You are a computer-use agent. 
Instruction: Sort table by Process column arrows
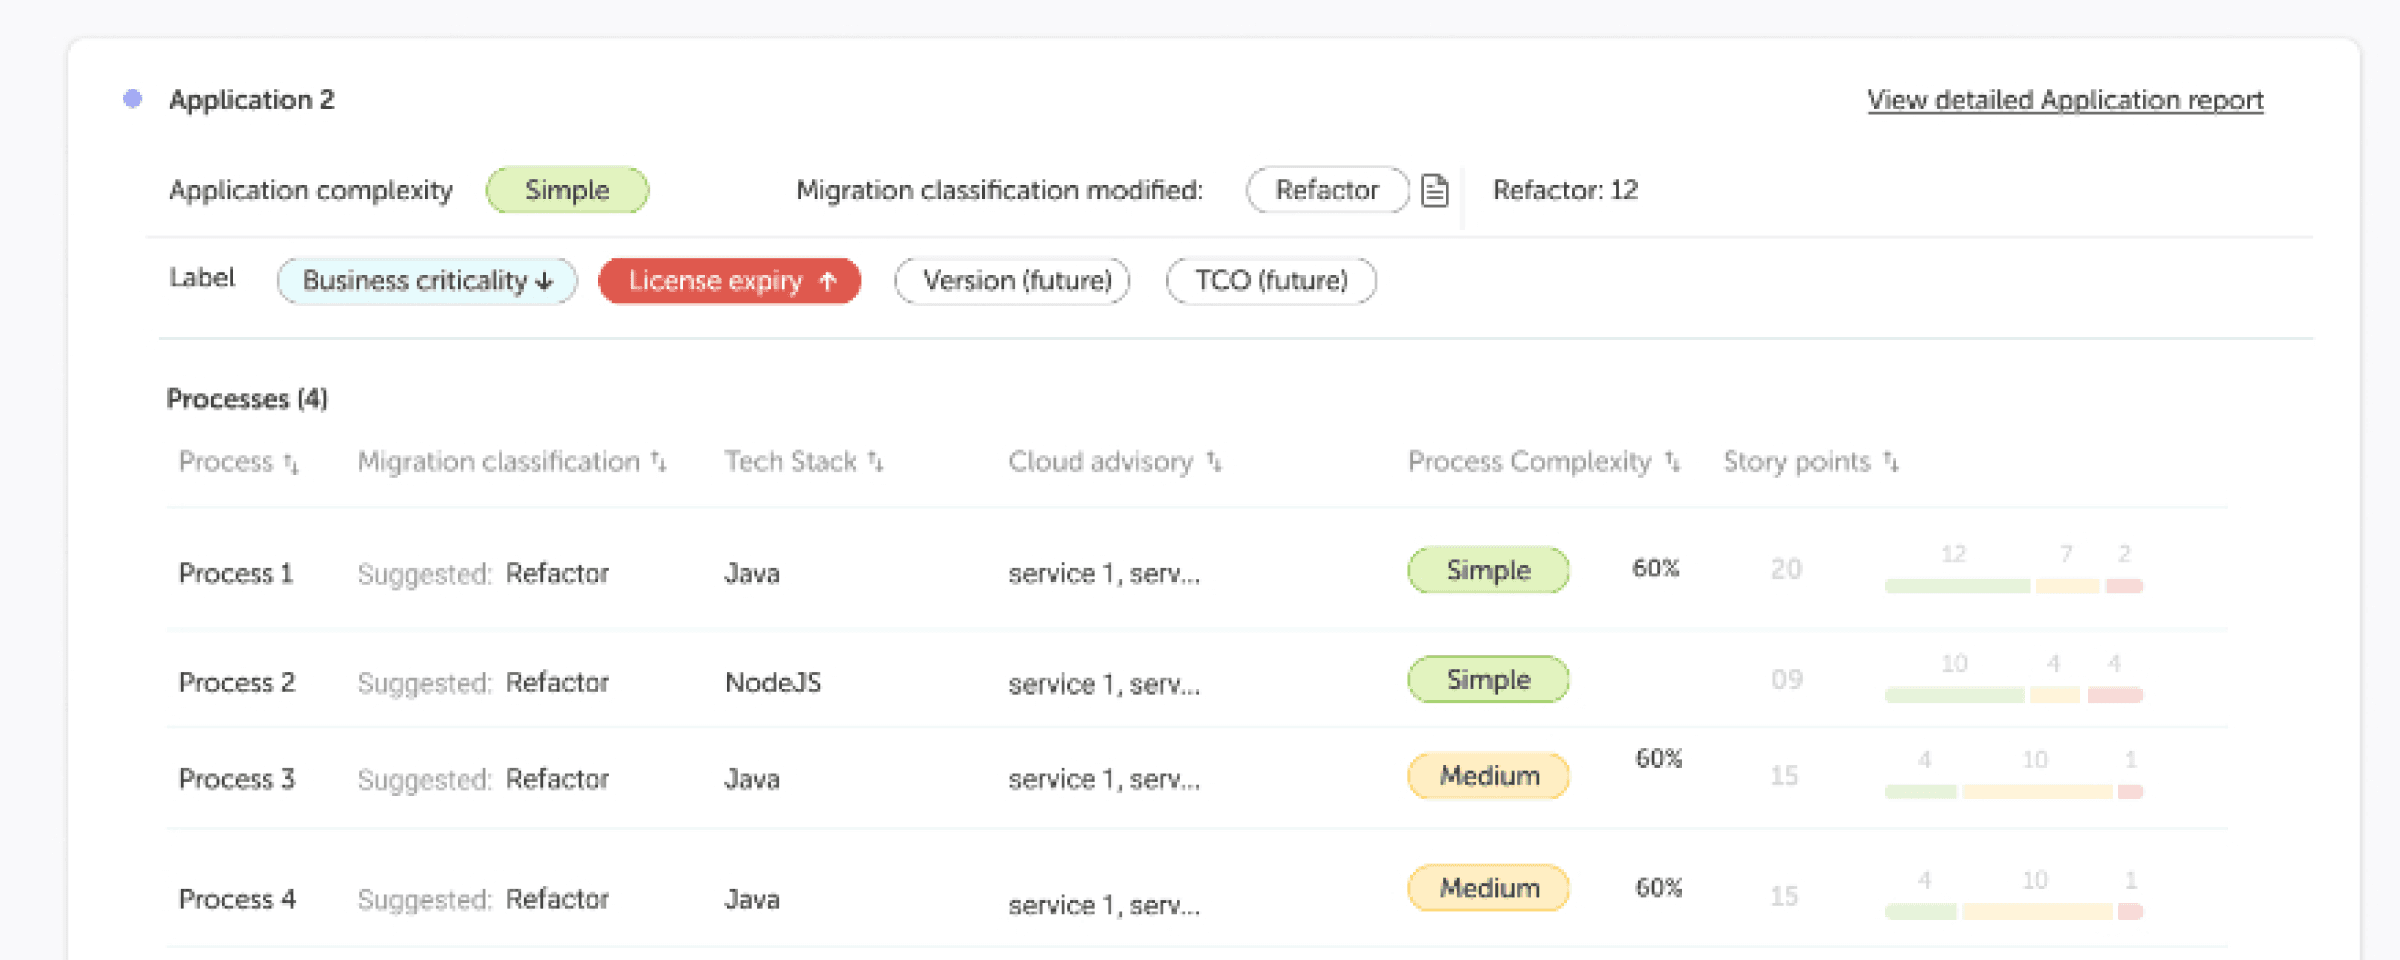click(291, 463)
